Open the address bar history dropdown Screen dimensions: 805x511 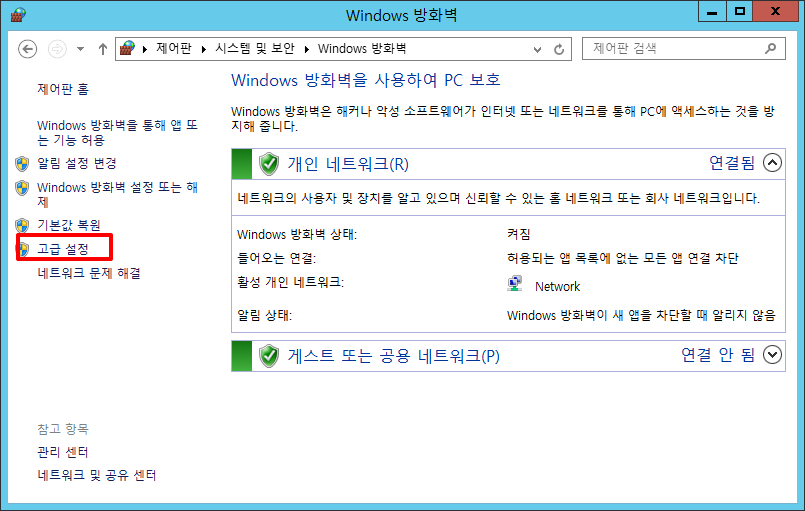[538, 49]
